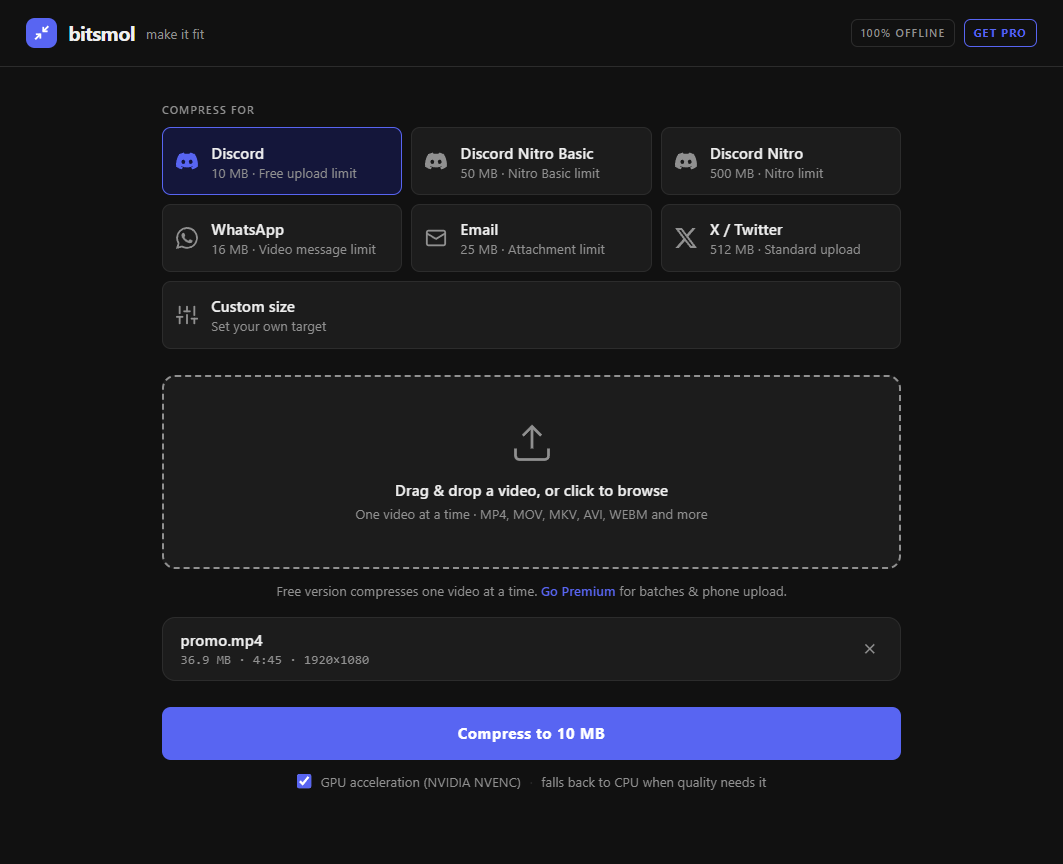1063x864 pixels.
Task: Start Compress to 10 MB
Action: [x=532, y=734]
